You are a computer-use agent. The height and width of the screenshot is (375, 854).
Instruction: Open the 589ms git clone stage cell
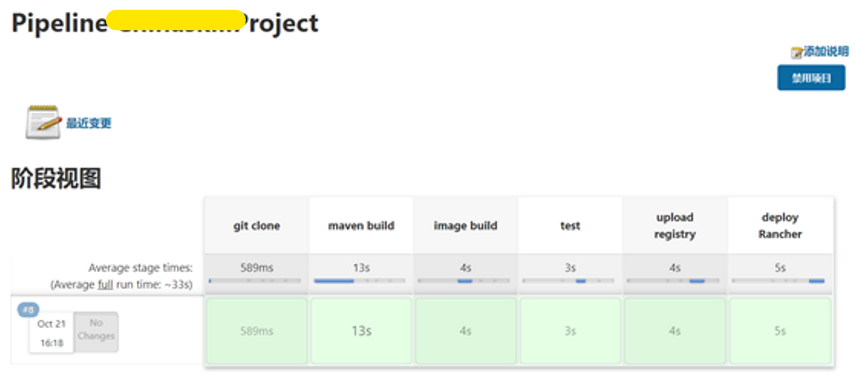tap(257, 331)
